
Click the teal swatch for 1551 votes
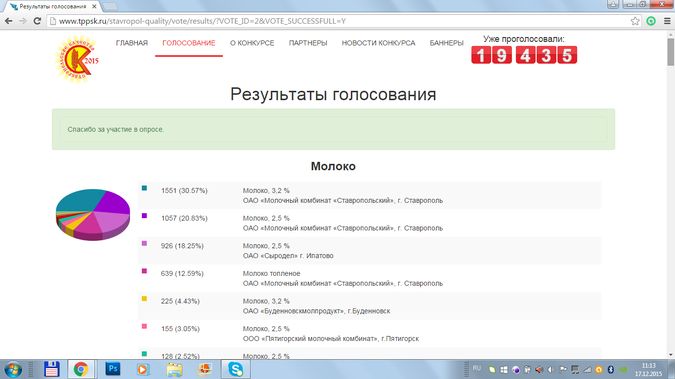coord(144,188)
